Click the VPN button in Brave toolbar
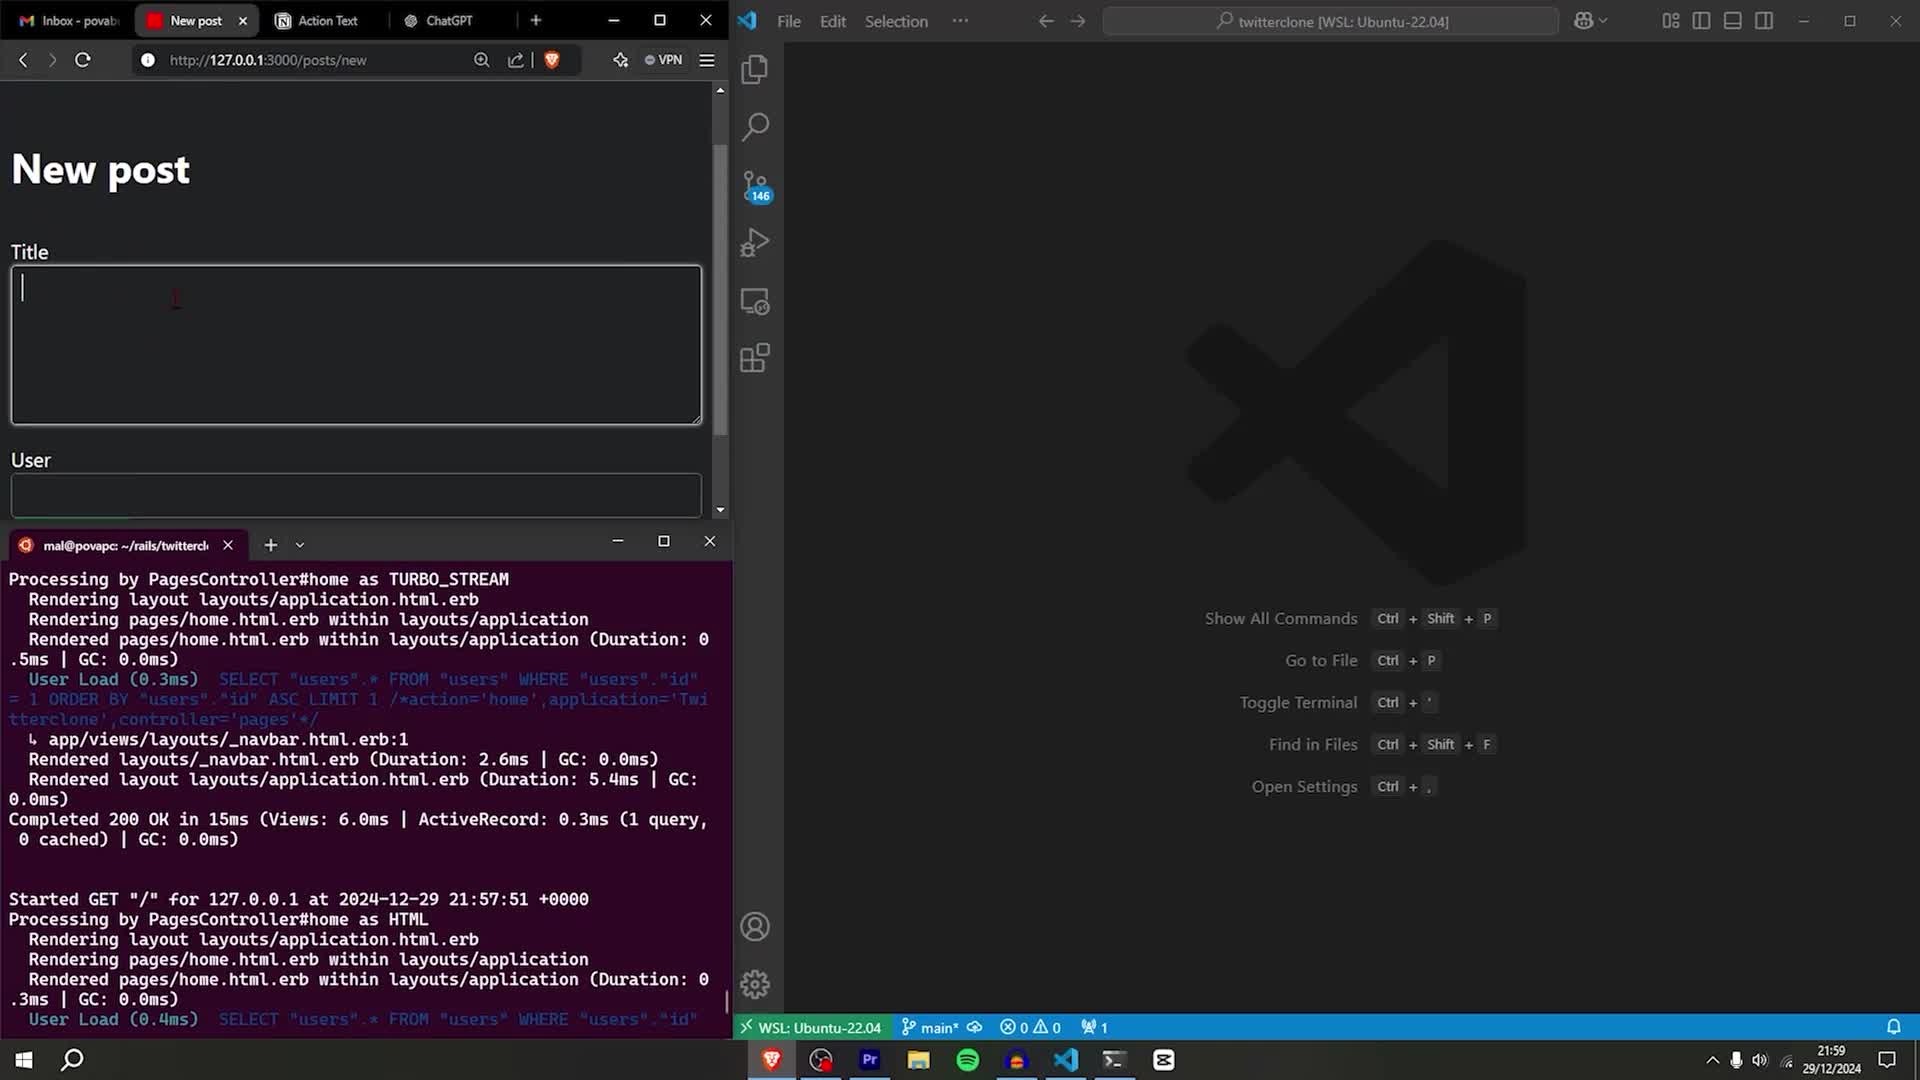The image size is (1920, 1080). point(662,60)
